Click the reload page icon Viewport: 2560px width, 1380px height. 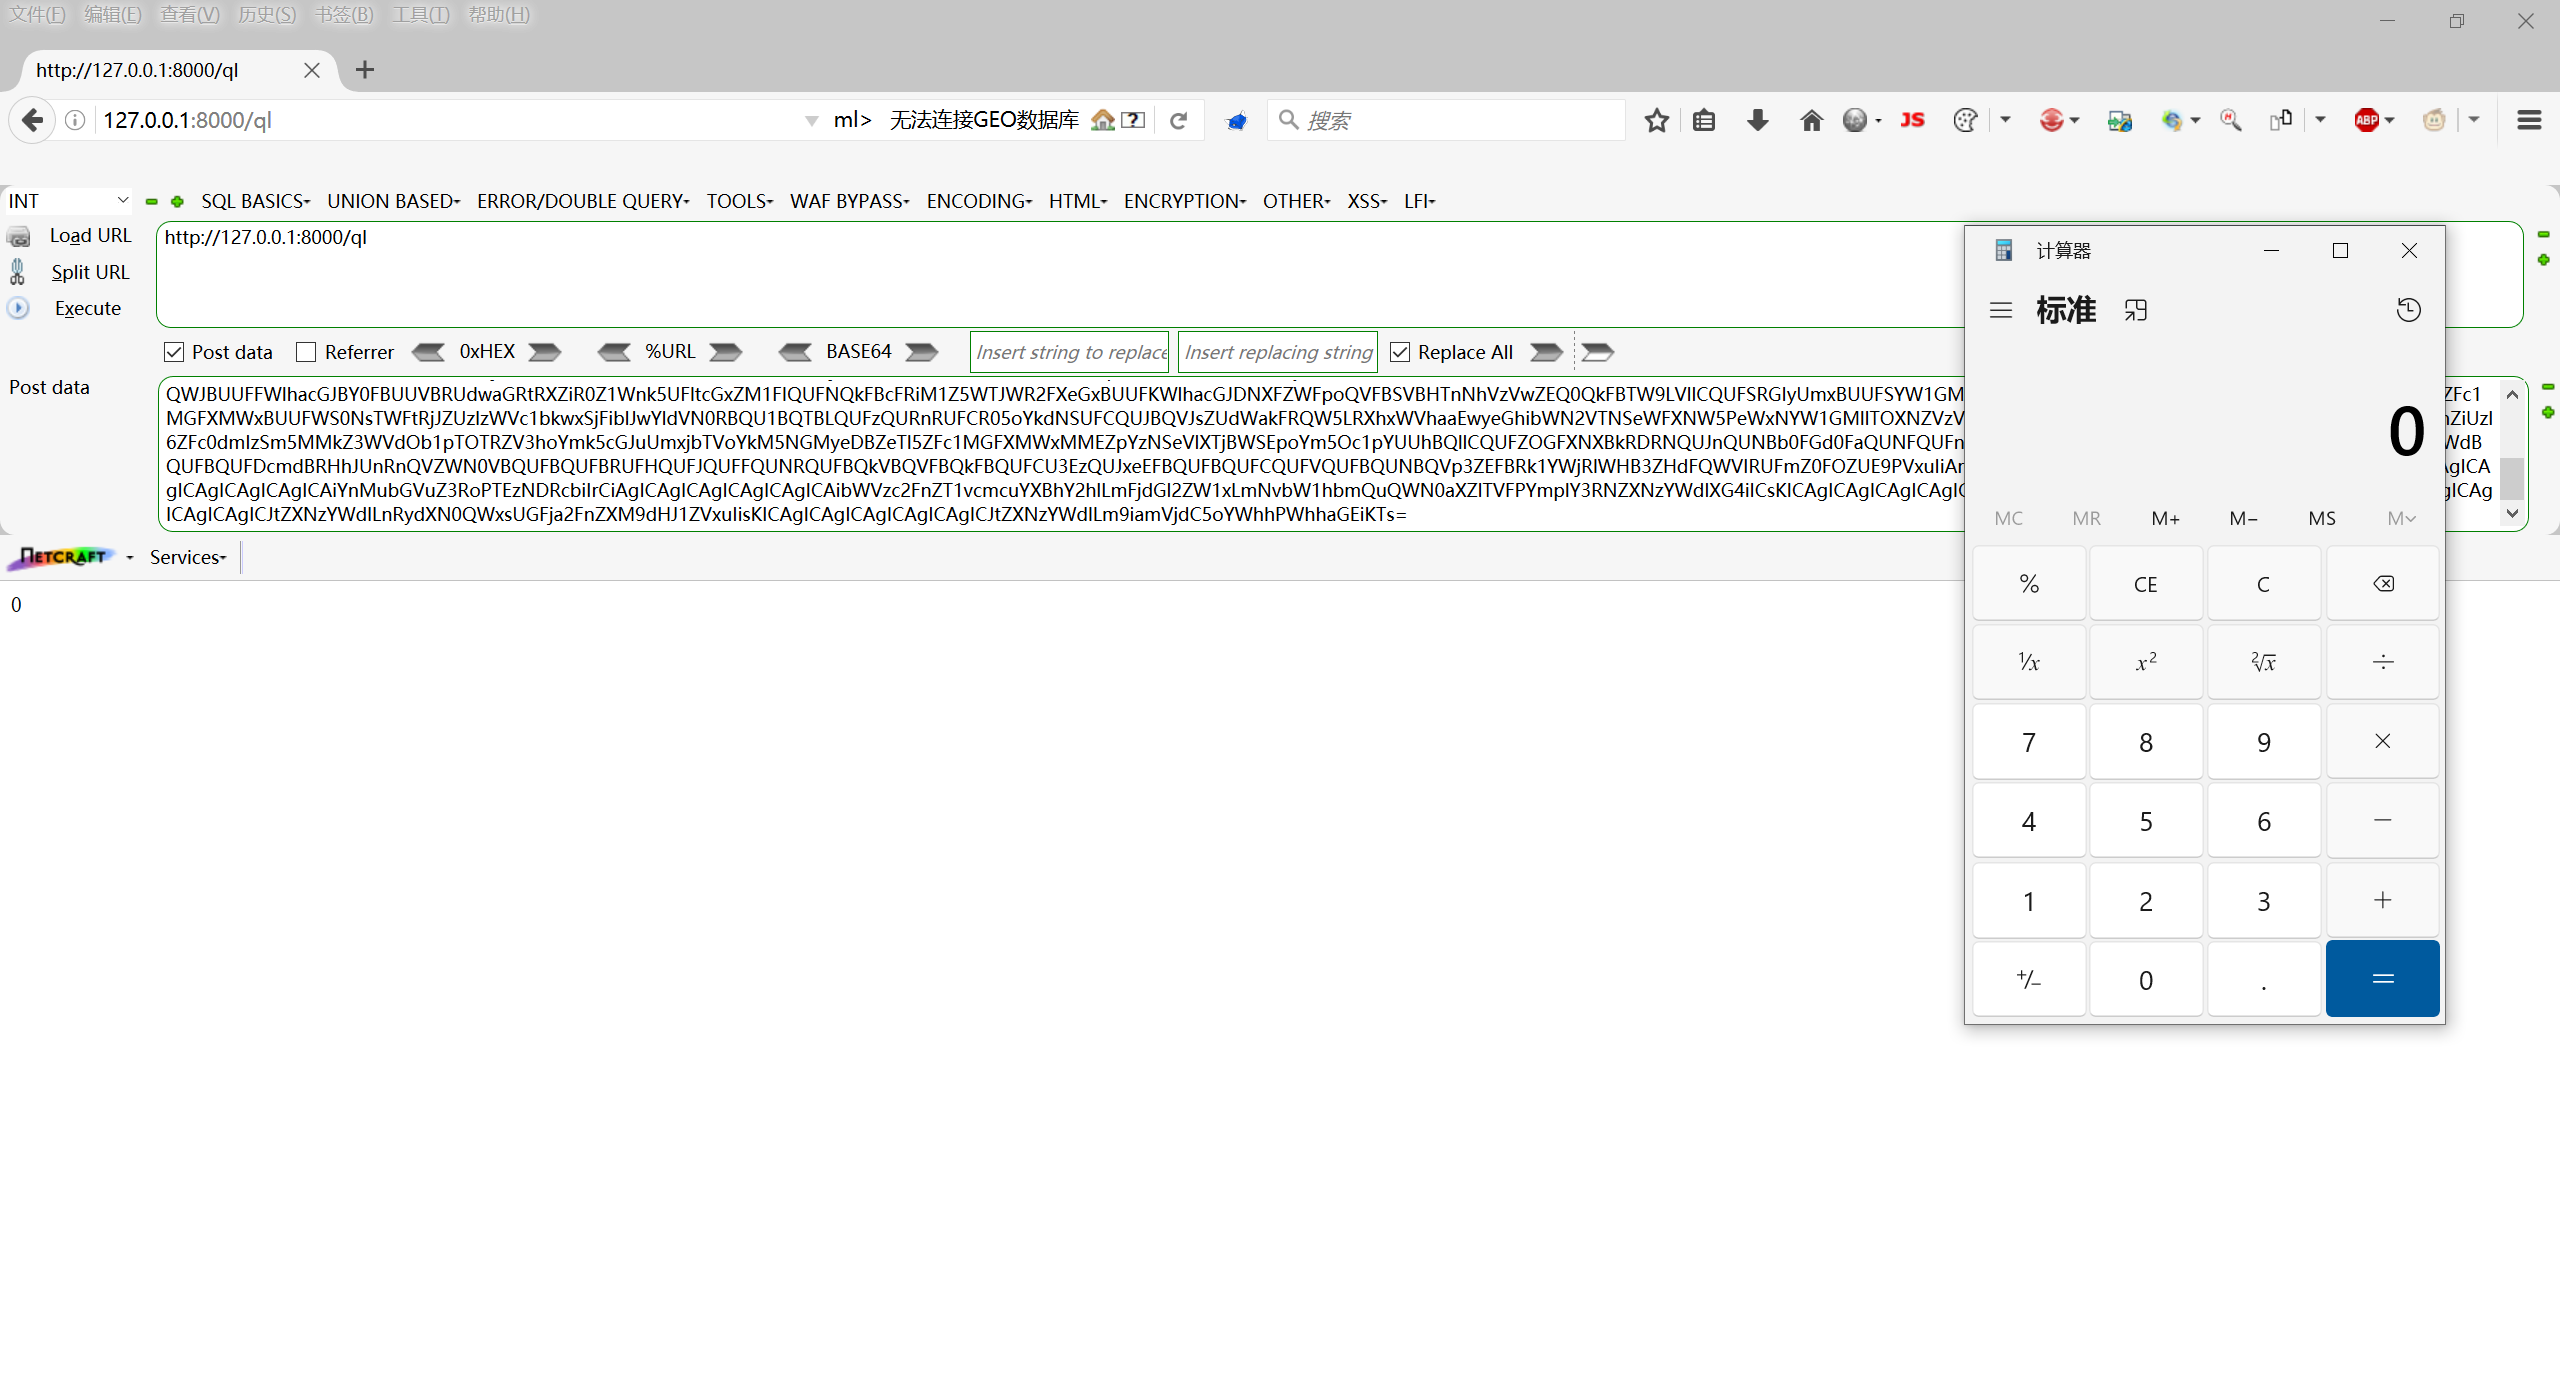1179,120
